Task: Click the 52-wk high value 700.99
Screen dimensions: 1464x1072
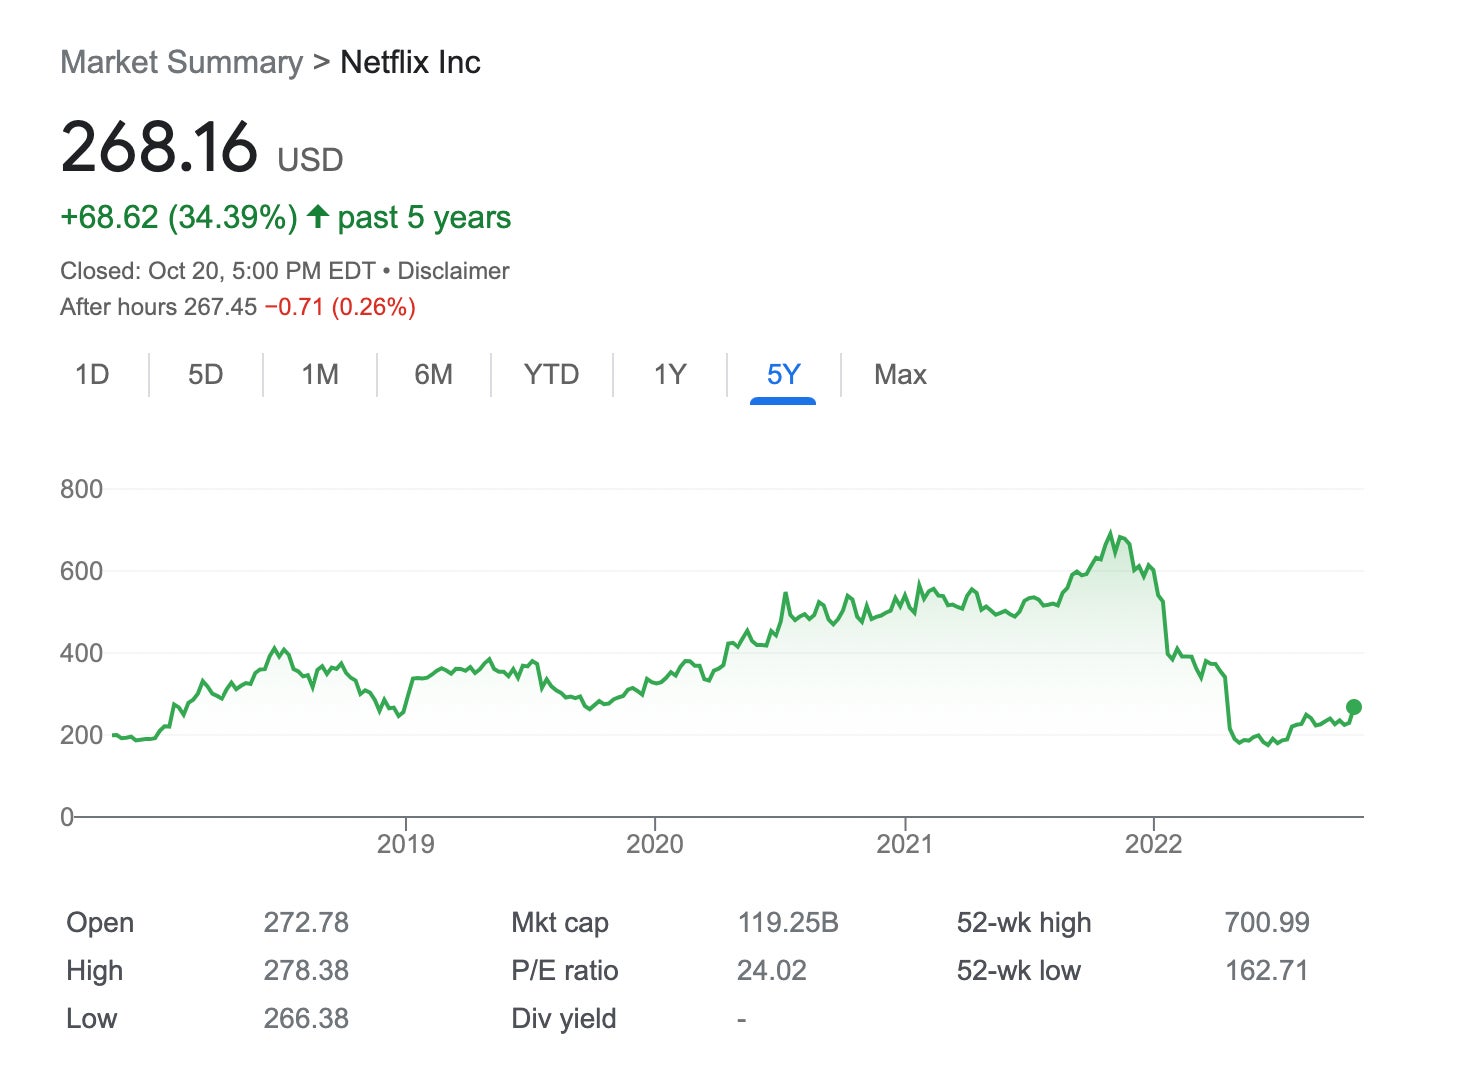Action: pos(1266,922)
